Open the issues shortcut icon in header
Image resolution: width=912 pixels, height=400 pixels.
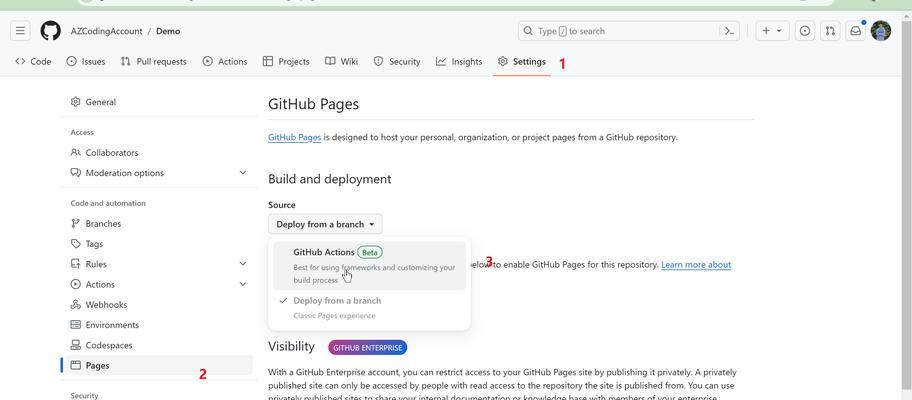[805, 31]
